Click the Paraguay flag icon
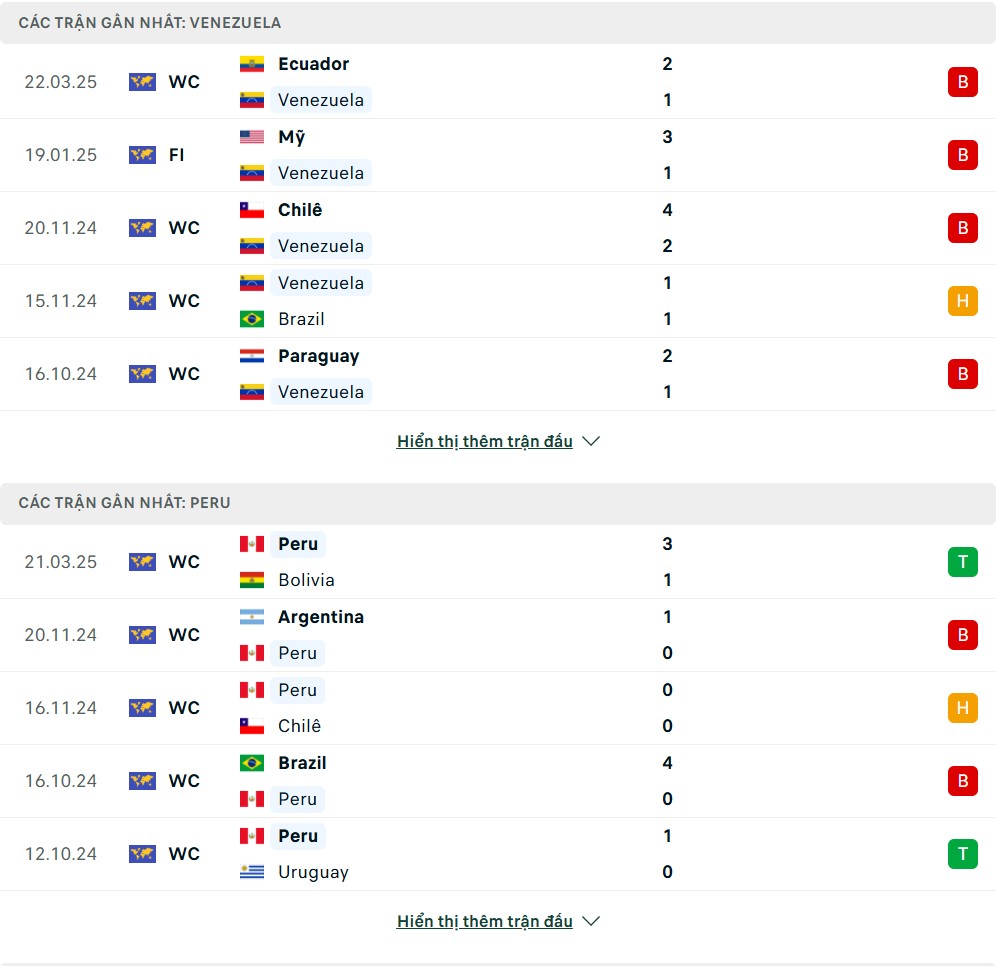Image resolution: width=997 pixels, height=966 pixels. (252, 355)
